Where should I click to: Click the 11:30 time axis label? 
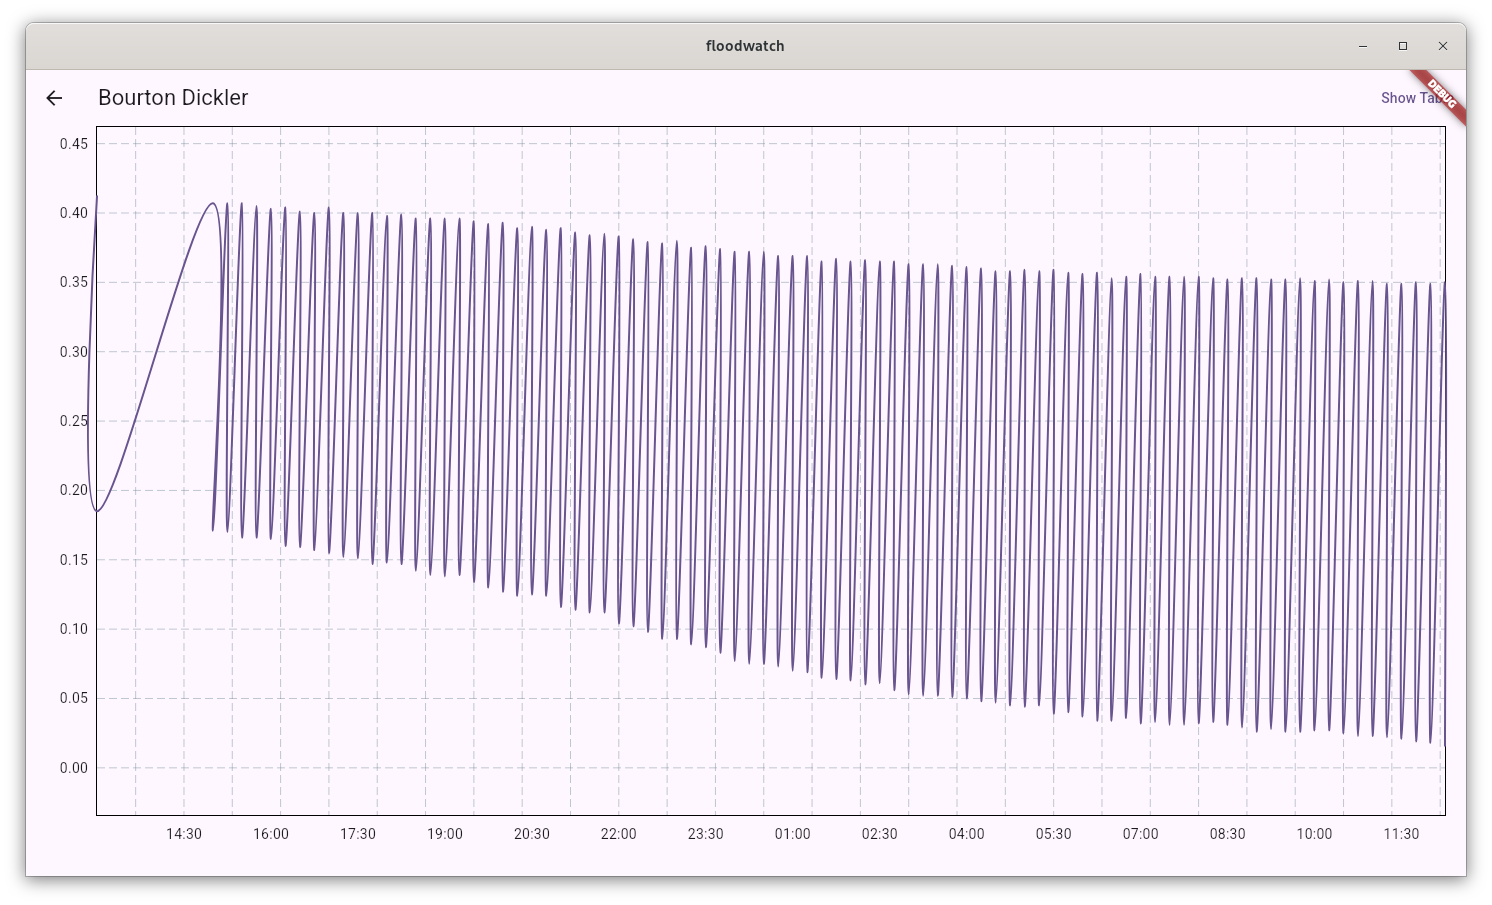[x=1402, y=834]
